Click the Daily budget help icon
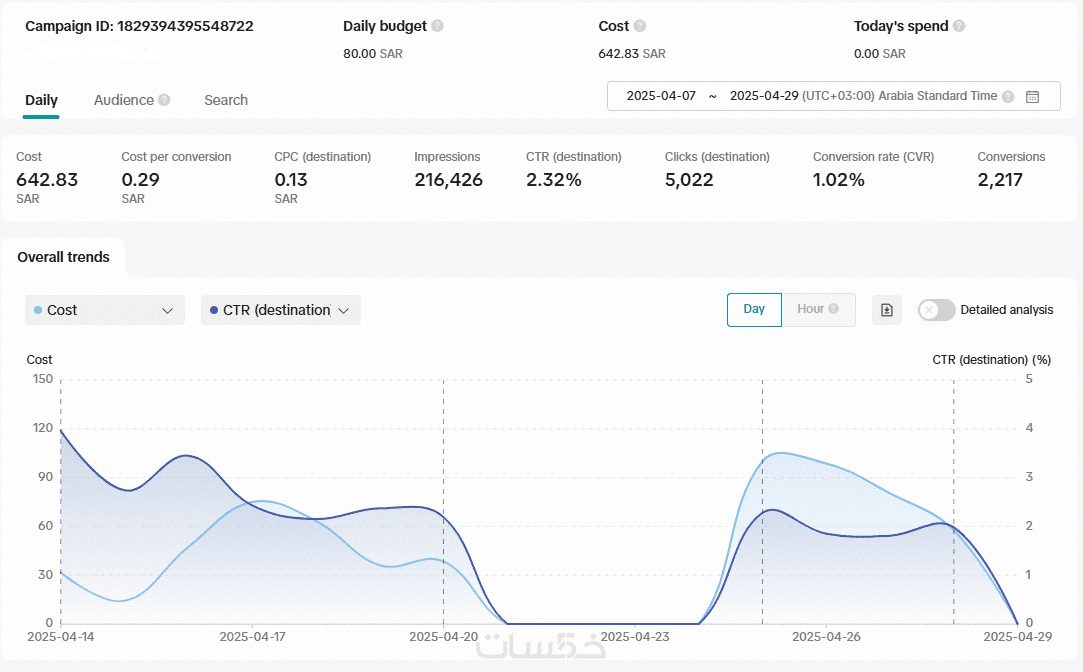The image size is (1083, 672). point(438,26)
